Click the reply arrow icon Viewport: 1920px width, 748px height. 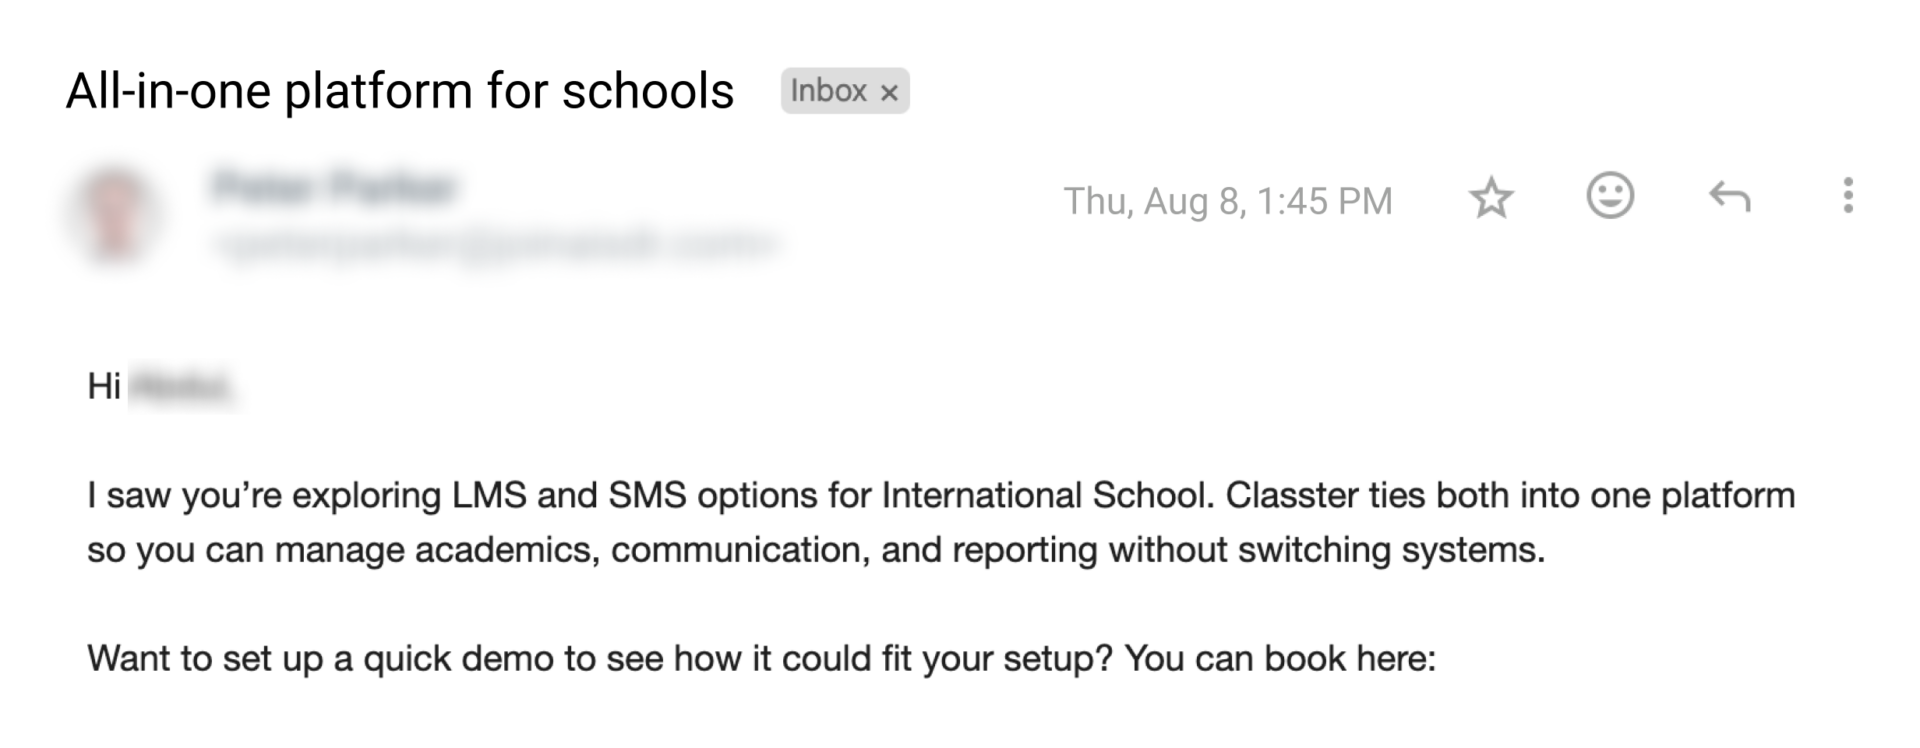pyautogui.click(x=1729, y=197)
